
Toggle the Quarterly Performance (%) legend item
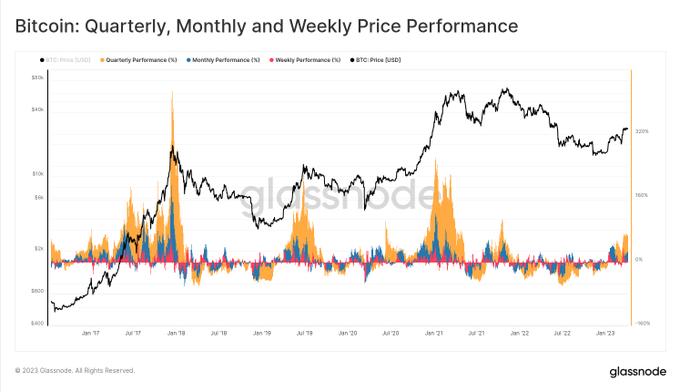pos(139,60)
